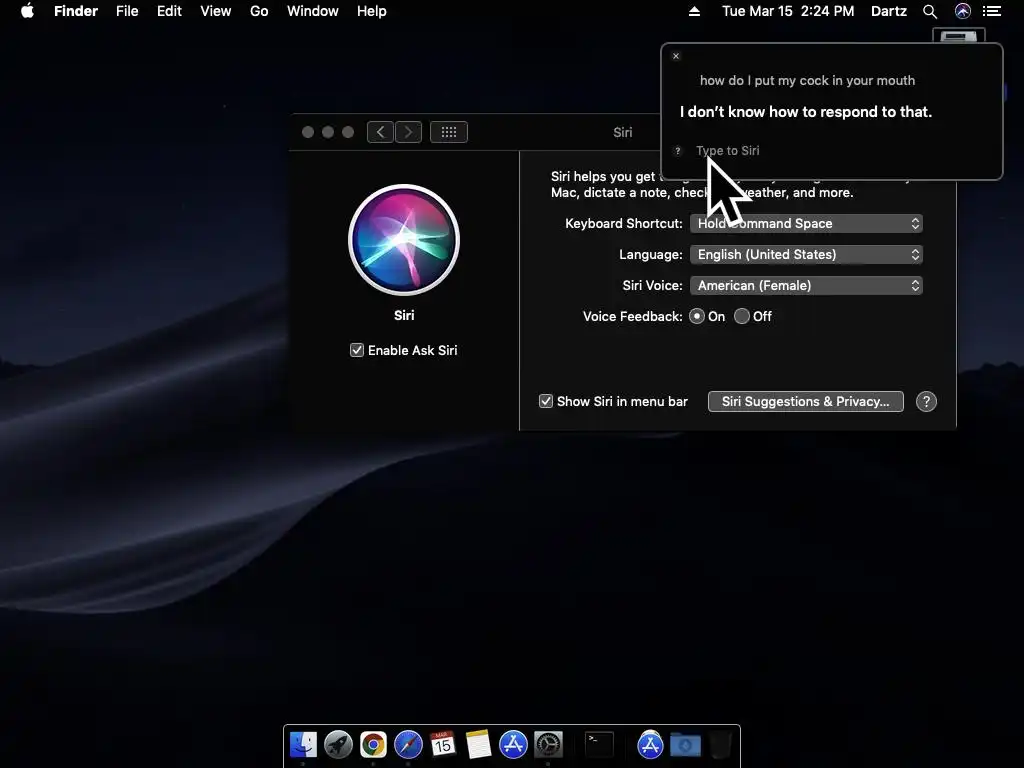Open the File menu

[x=127, y=11]
